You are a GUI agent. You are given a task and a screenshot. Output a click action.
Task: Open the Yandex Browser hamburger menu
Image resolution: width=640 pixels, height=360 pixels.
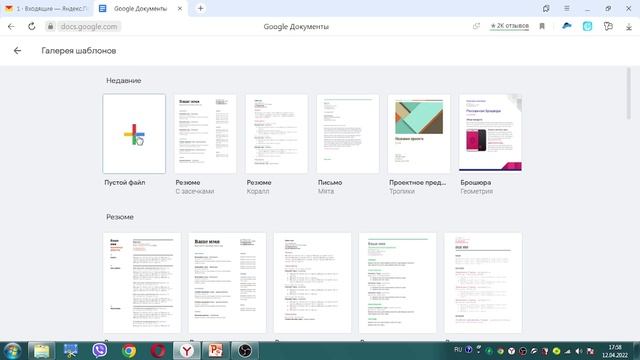(x=567, y=8)
